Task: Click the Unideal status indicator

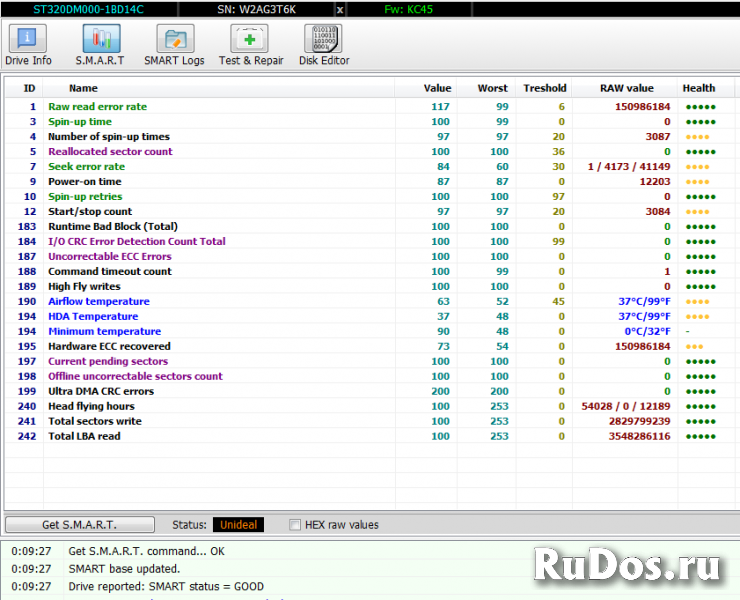Action: [238, 525]
